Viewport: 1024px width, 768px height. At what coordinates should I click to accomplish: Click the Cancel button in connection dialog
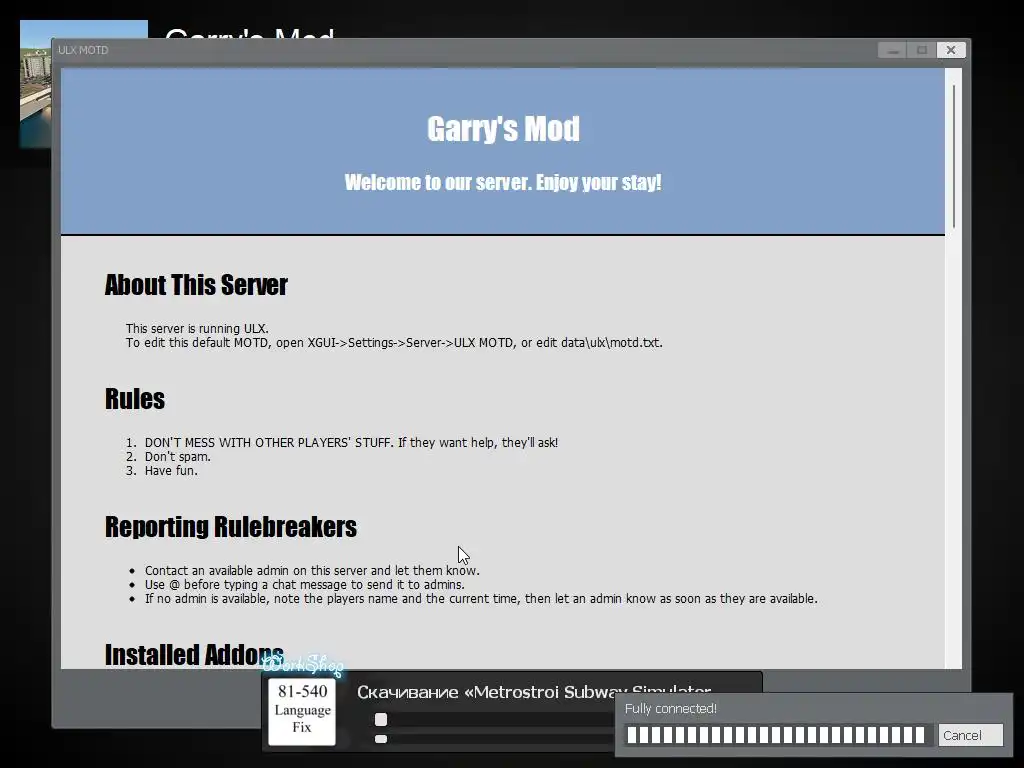970,735
